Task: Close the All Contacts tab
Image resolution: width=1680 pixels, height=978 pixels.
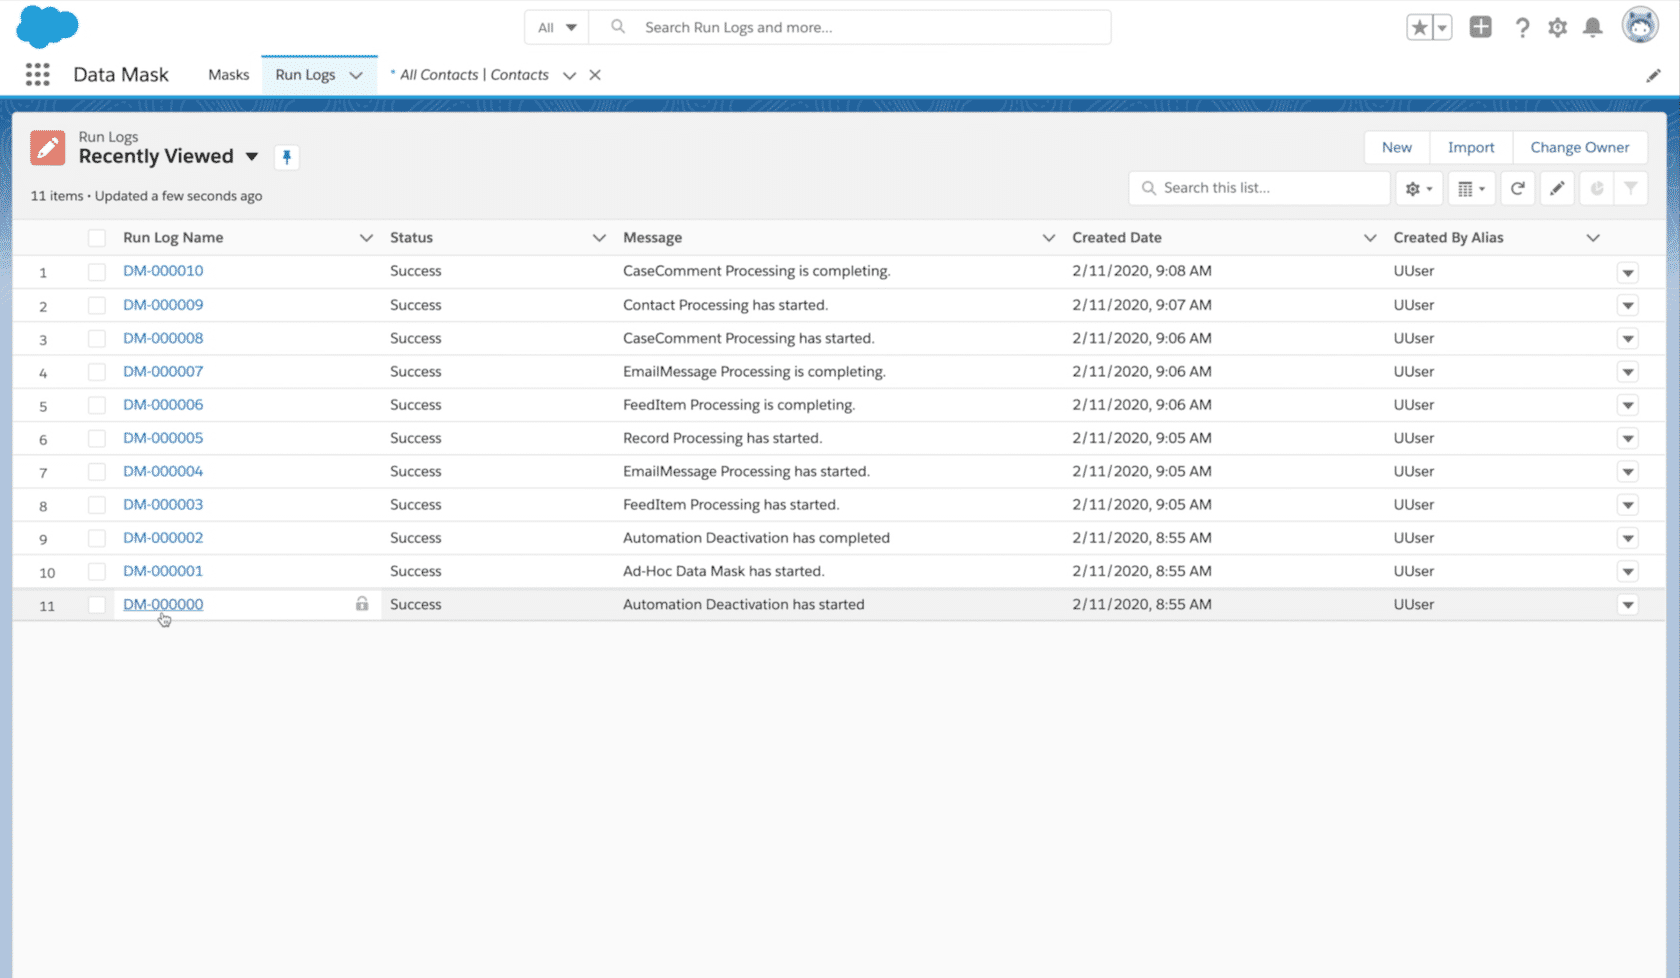Action: [595, 75]
